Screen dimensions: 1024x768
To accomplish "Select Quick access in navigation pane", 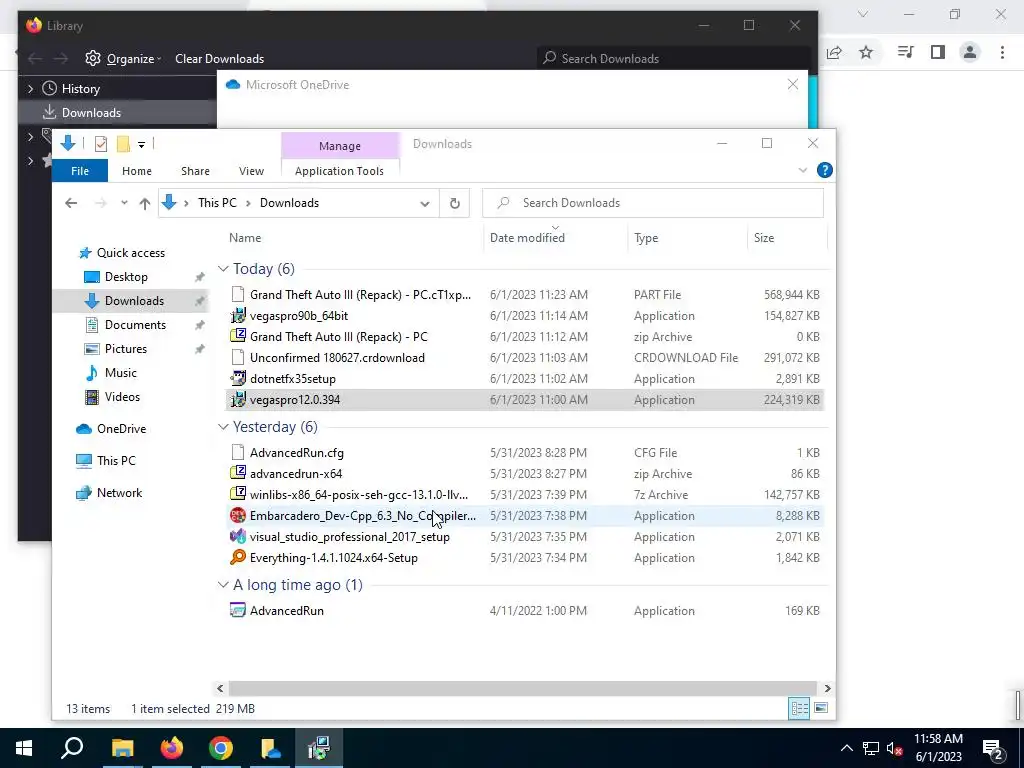I will click(x=131, y=253).
